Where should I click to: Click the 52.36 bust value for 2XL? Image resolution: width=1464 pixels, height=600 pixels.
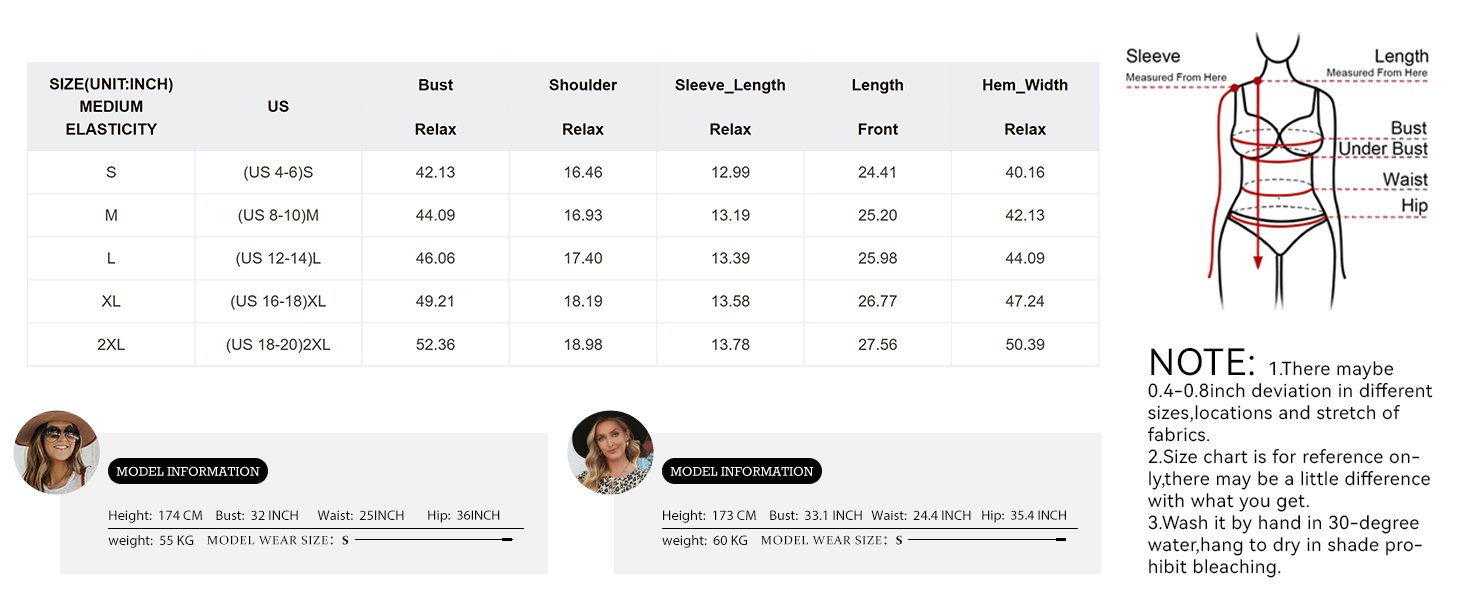click(x=435, y=344)
